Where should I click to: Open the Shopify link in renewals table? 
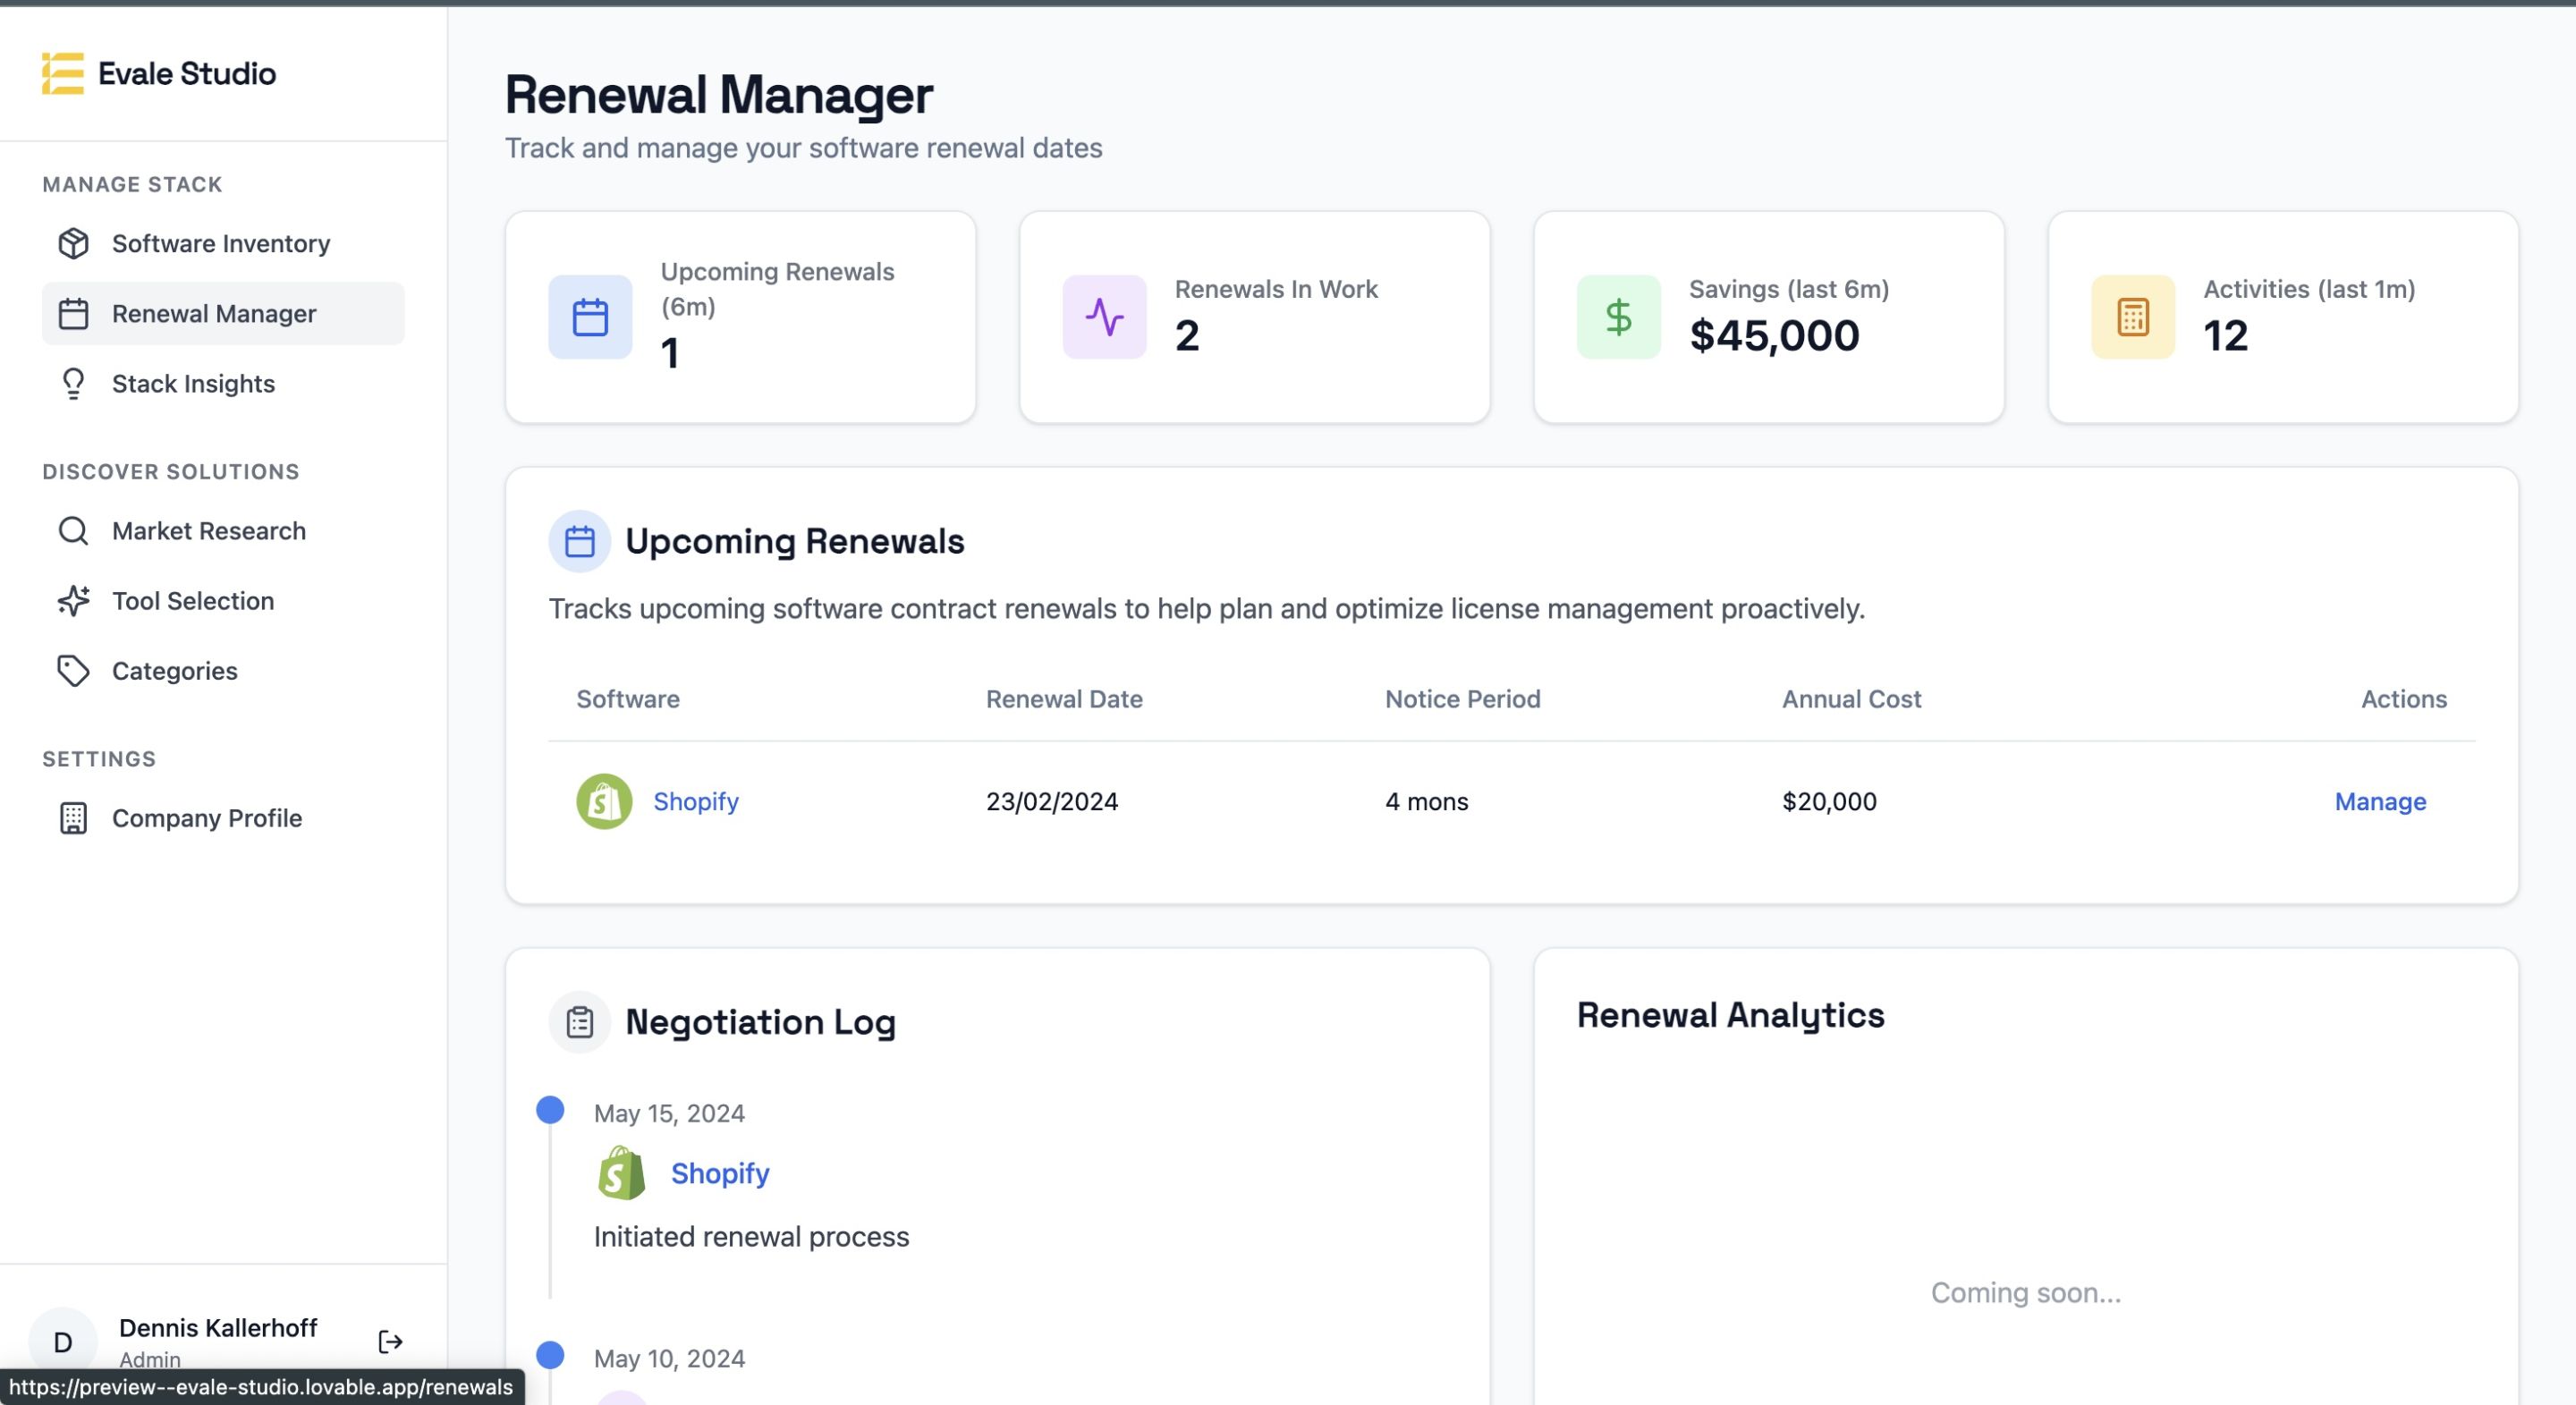pos(695,801)
